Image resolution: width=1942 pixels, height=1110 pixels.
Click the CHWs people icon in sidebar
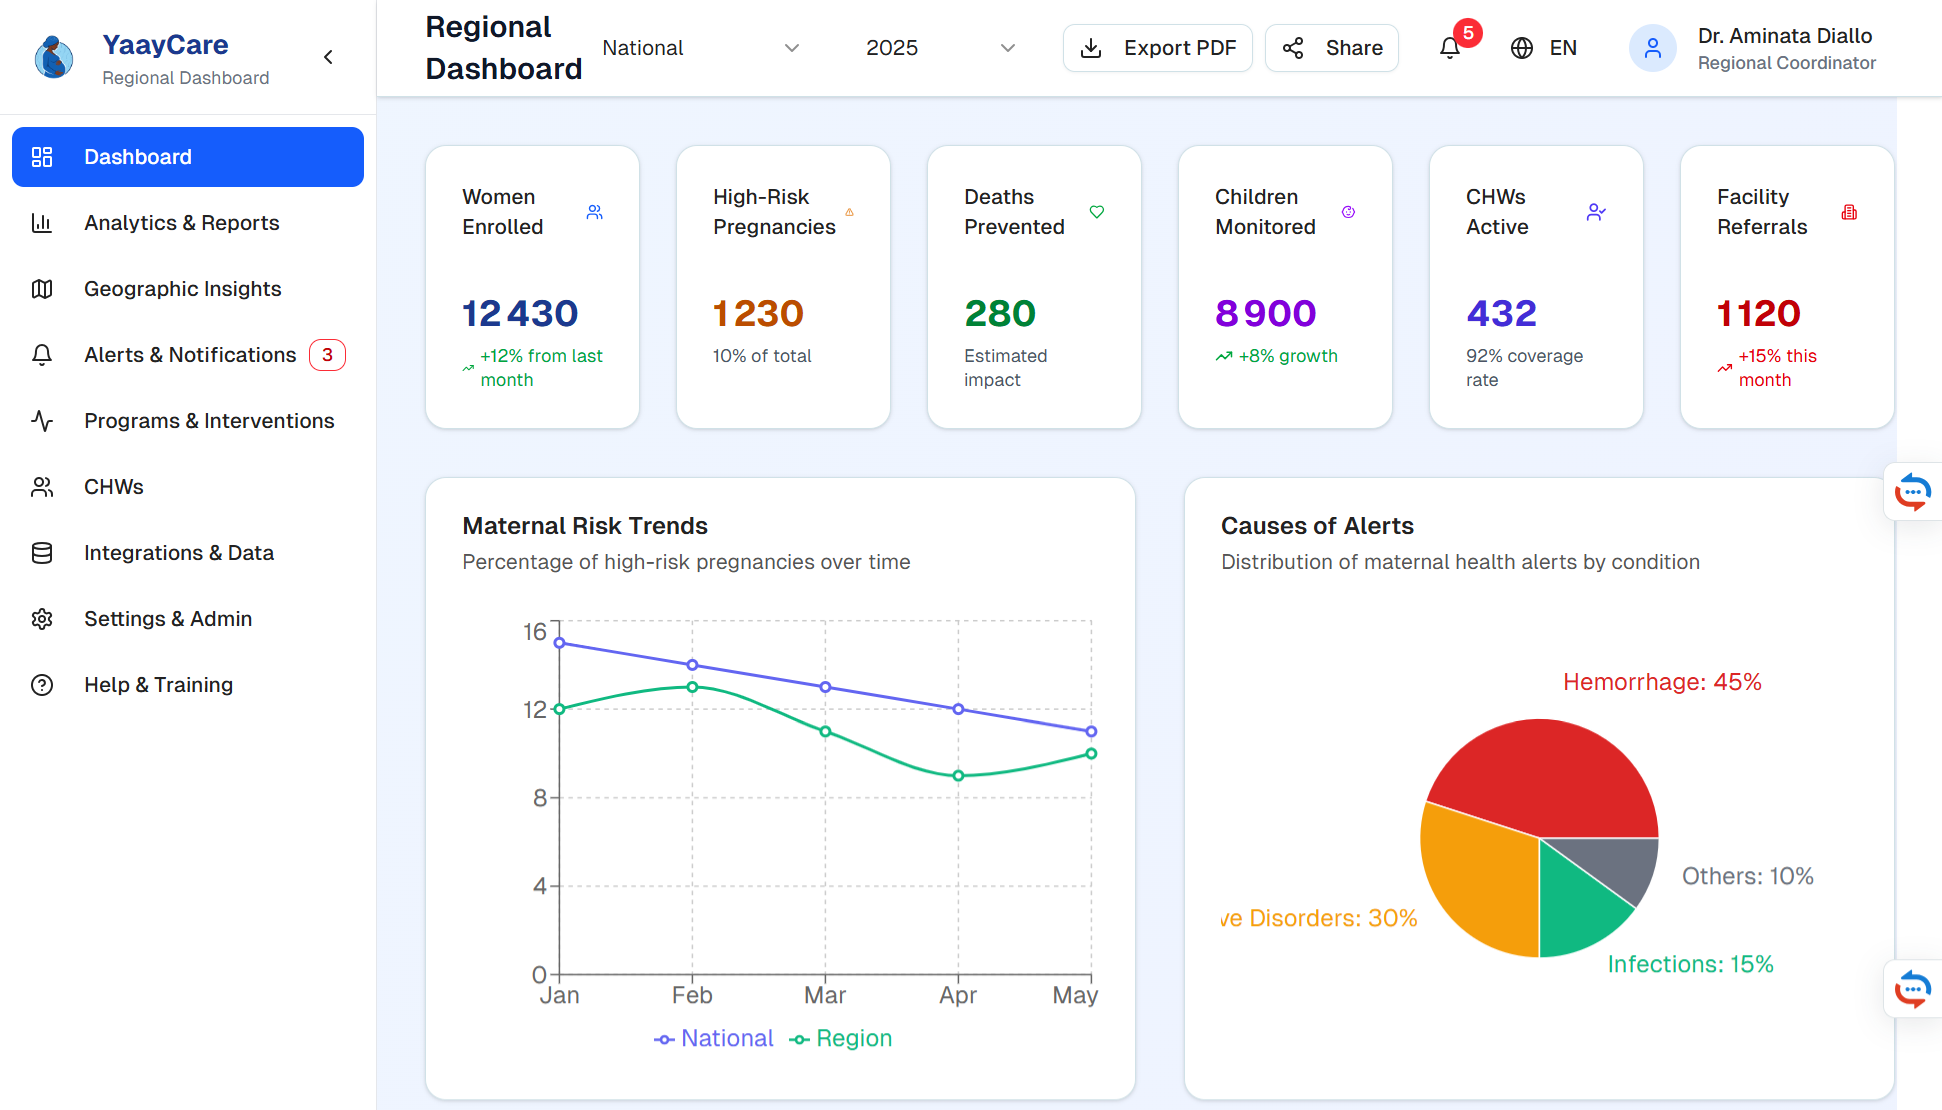point(42,487)
